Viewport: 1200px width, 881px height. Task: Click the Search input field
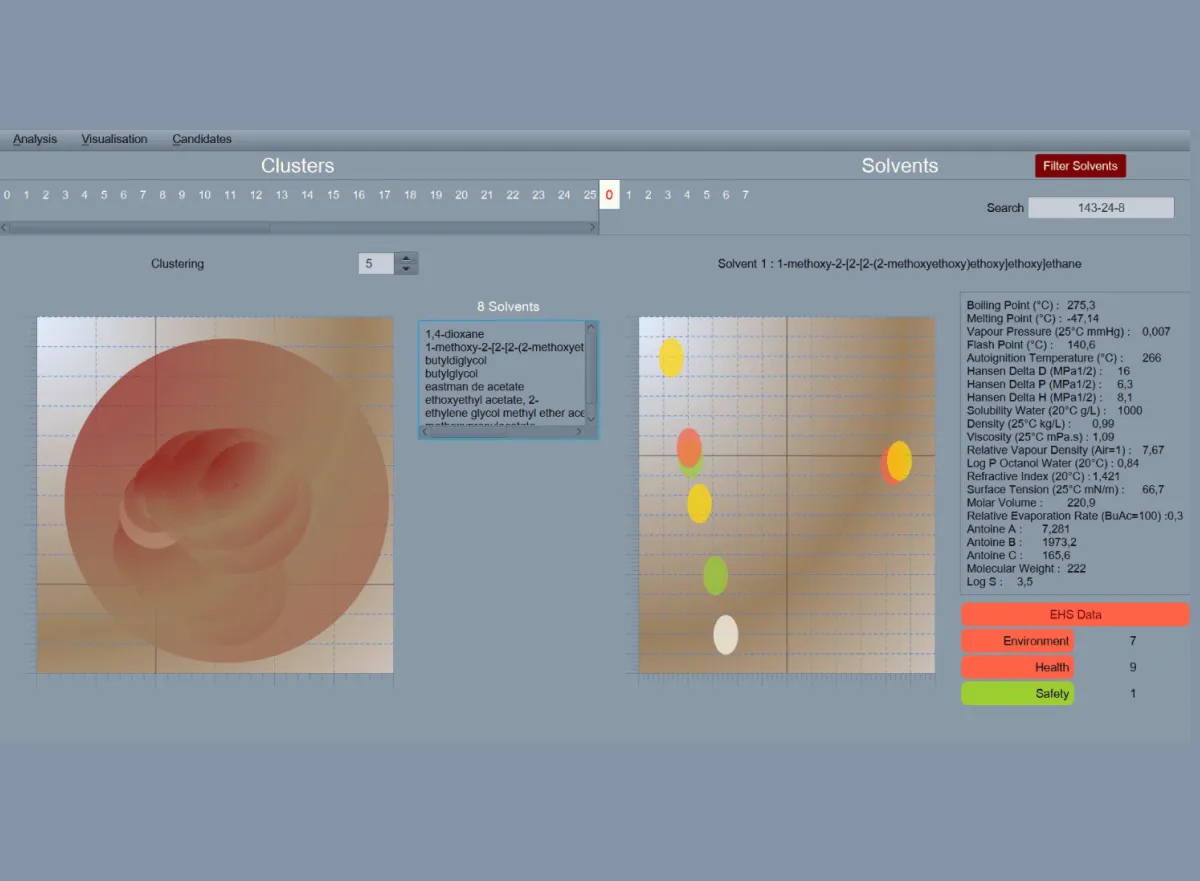coord(1100,208)
